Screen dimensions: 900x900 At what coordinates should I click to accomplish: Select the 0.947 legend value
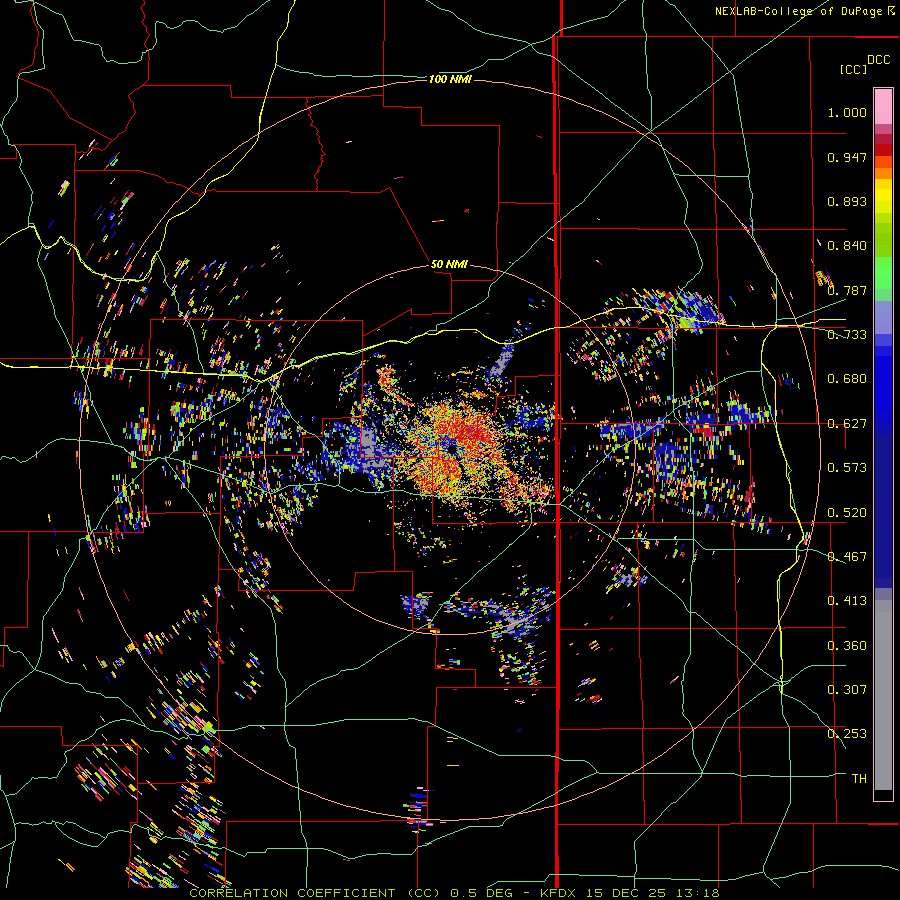click(x=847, y=157)
